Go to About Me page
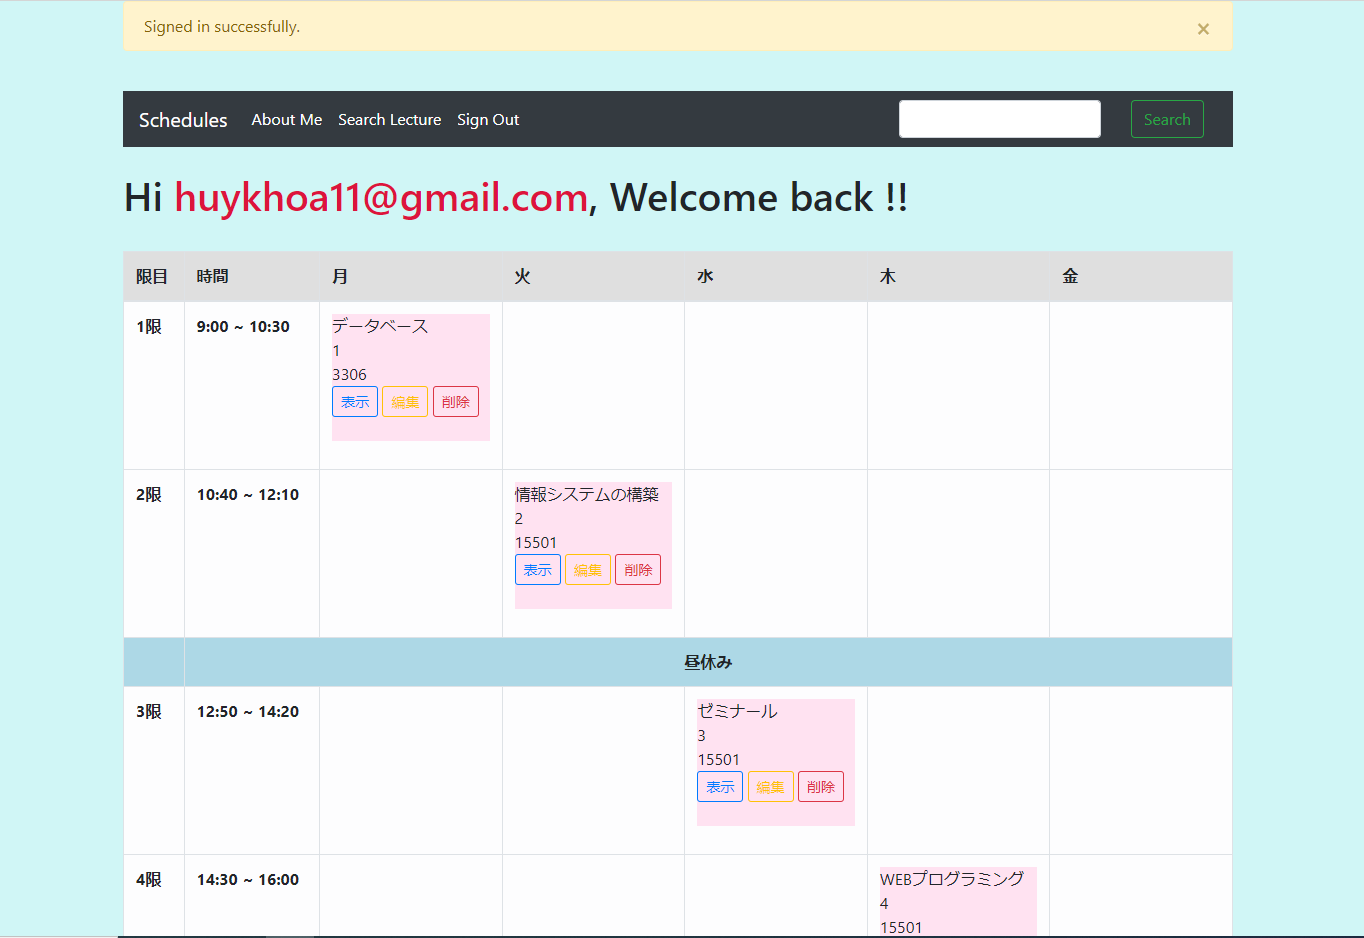Screen dimensions: 1364x938 coord(287,120)
